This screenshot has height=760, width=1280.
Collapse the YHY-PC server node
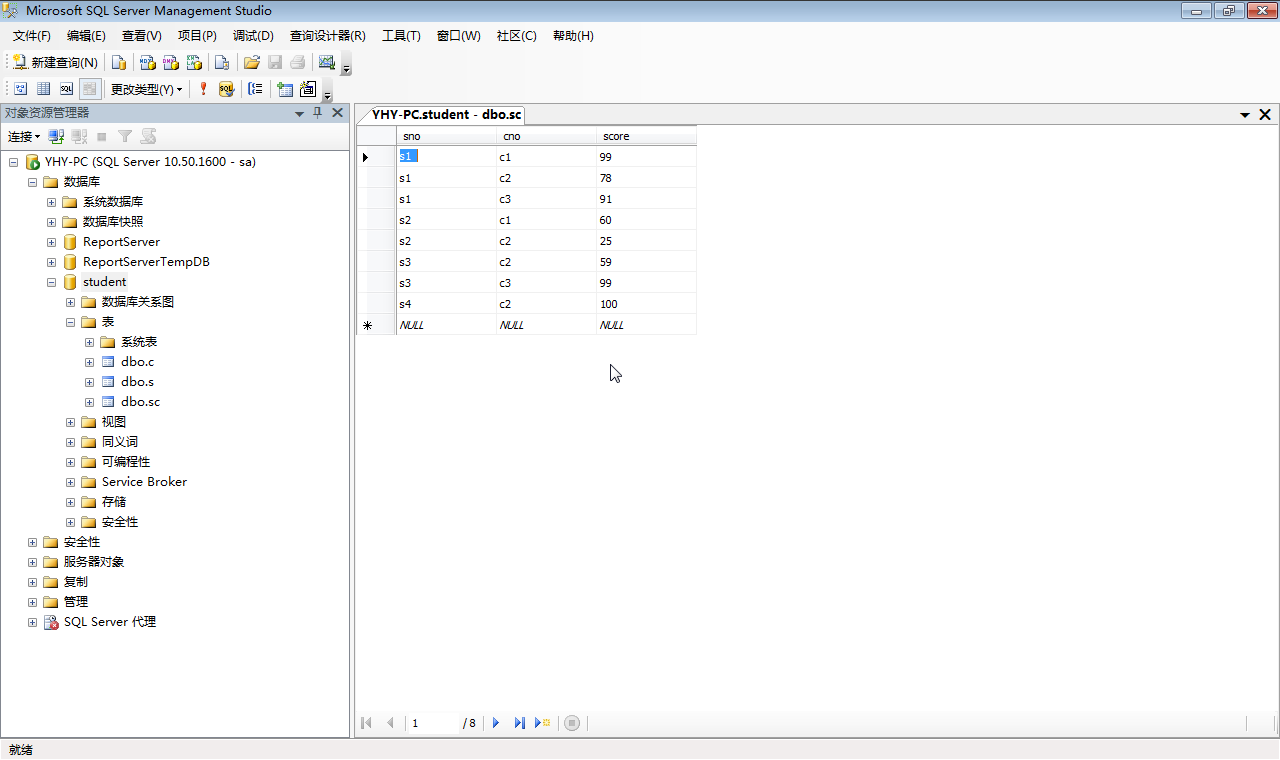13,162
